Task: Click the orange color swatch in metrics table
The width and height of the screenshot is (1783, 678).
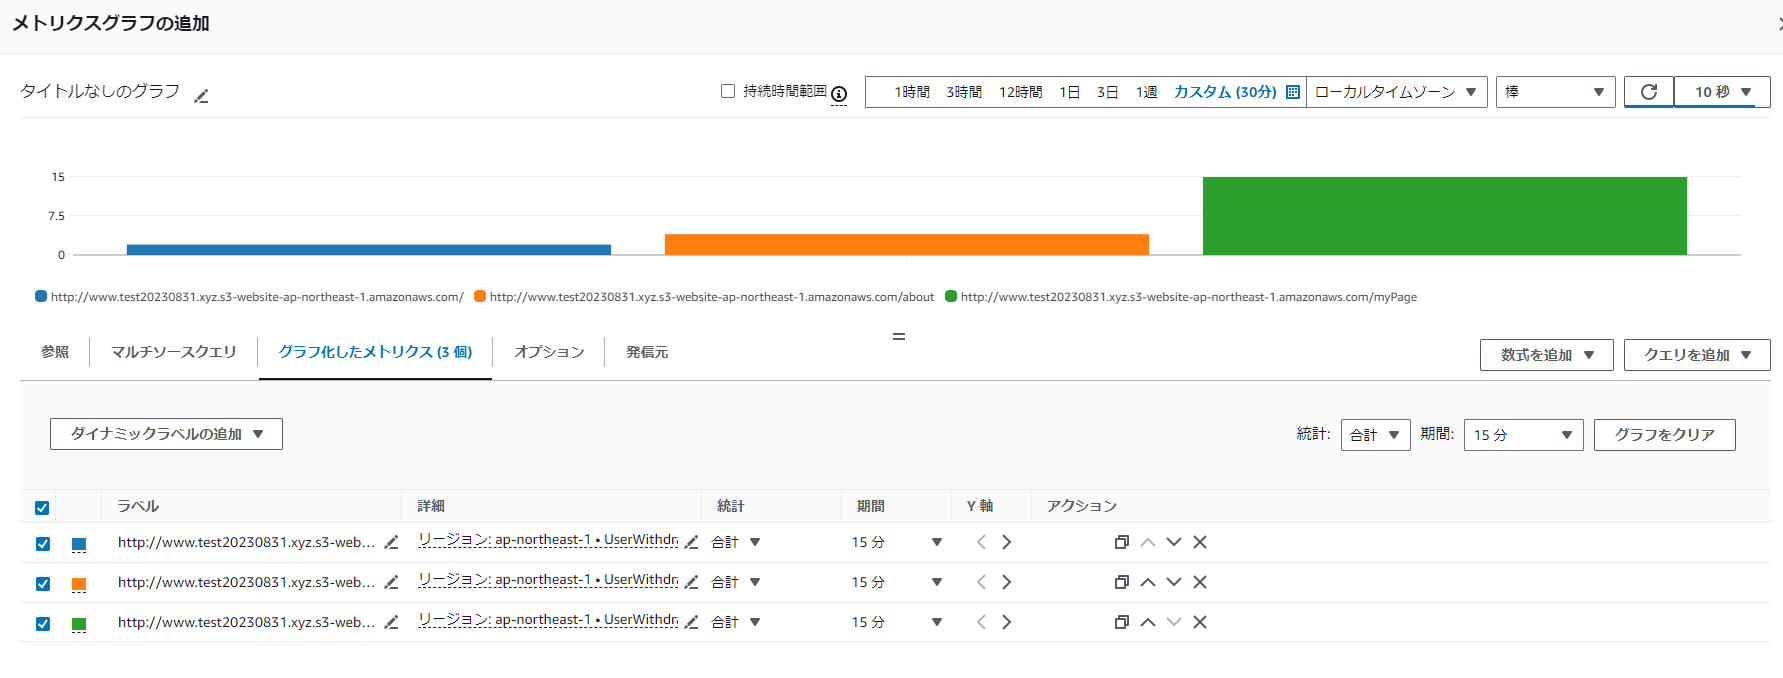Action: coord(79,584)
